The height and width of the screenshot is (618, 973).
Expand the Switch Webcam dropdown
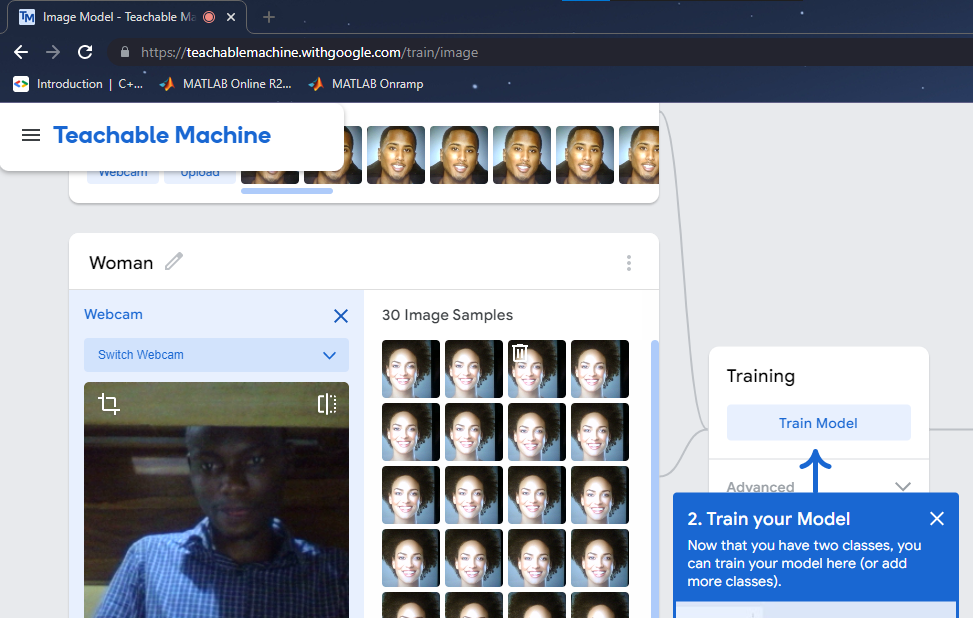[216, 355]
